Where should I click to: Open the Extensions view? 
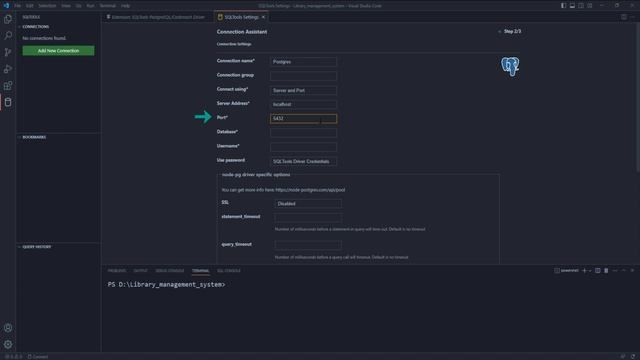8,86
